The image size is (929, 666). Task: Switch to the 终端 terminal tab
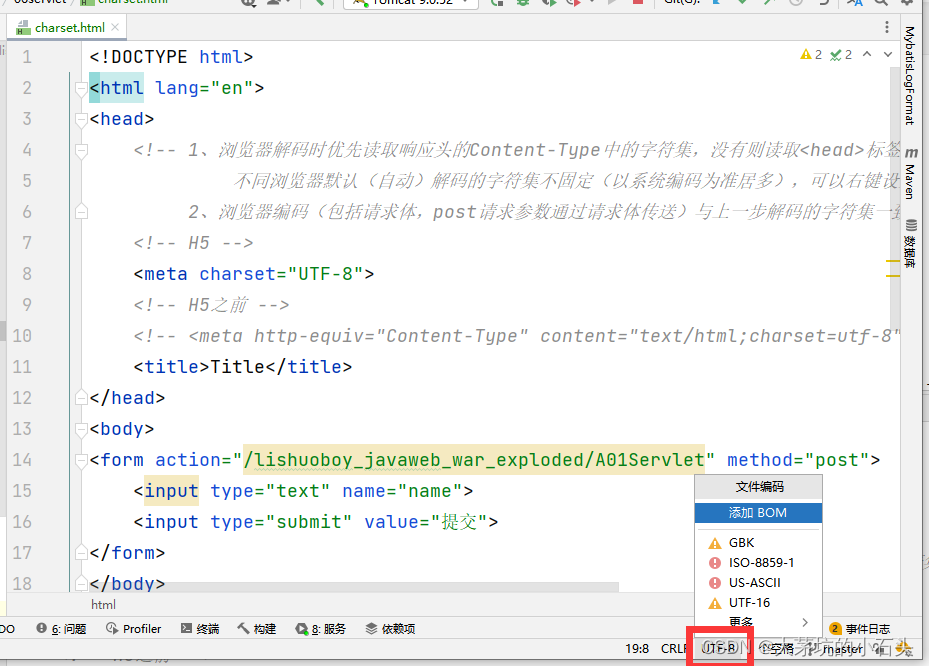coord(200,628)
